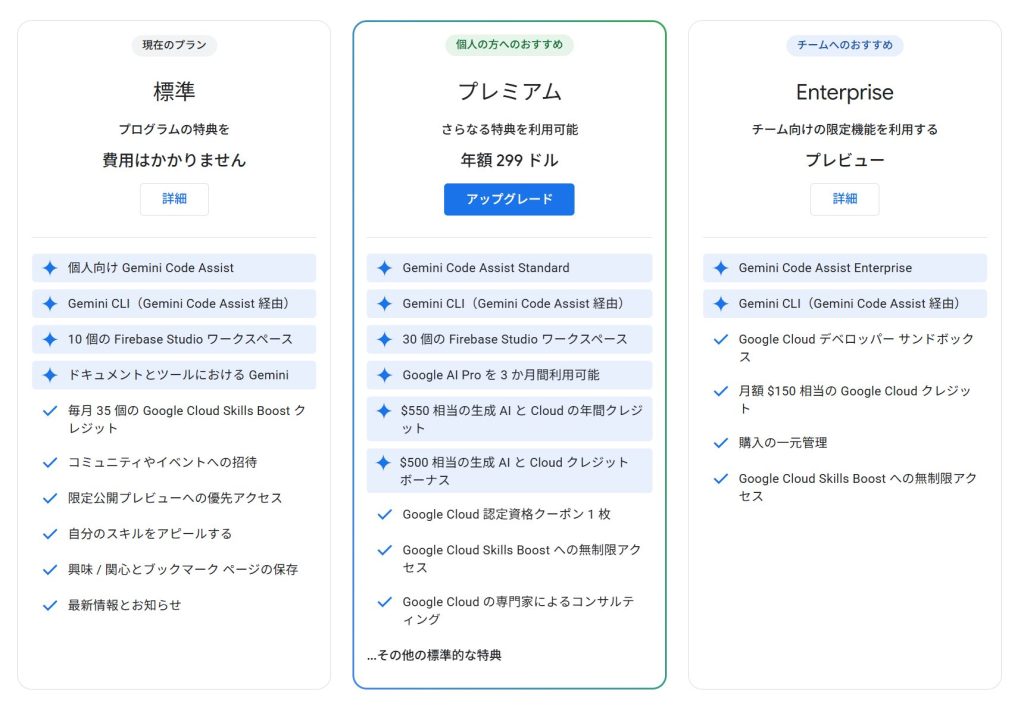The height and width of the screenshot is (705, 1024).
Task: Click the アップグレード button
Action: click(509, 199)
